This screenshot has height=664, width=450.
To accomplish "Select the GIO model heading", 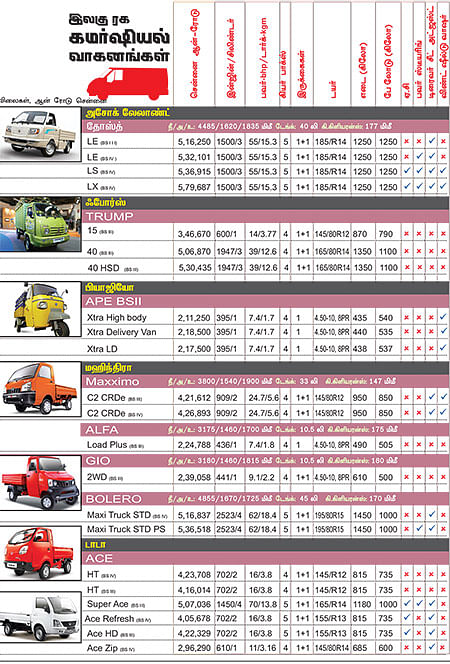I will click(x=98, y=461).
